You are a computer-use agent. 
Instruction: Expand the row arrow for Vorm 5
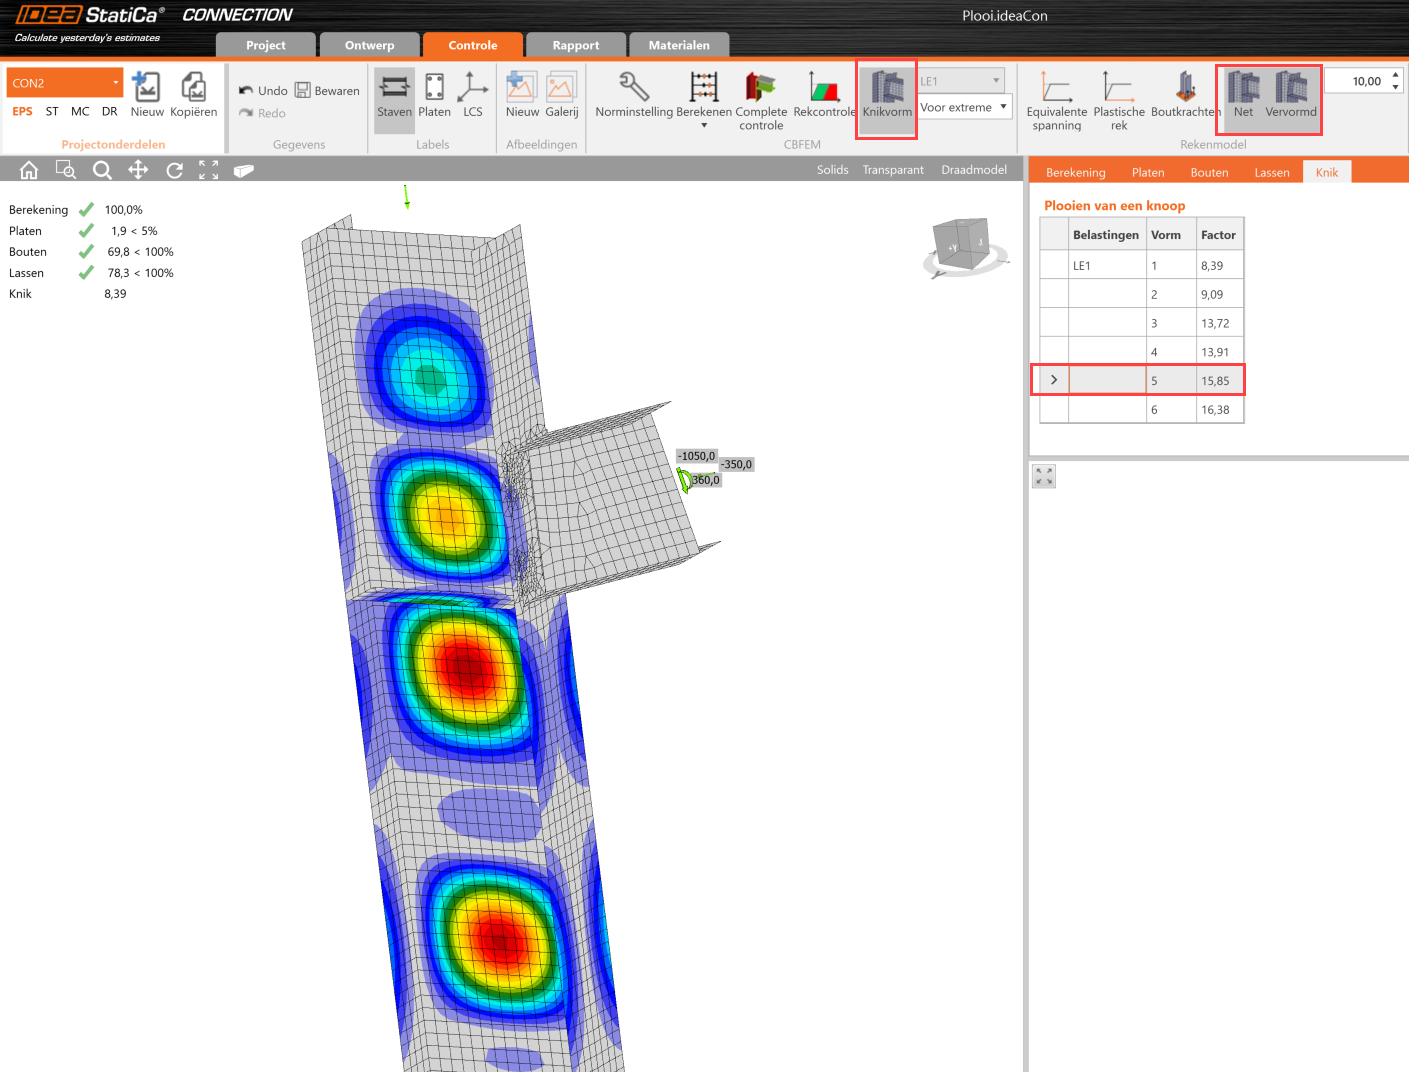tap(1054, 380)
